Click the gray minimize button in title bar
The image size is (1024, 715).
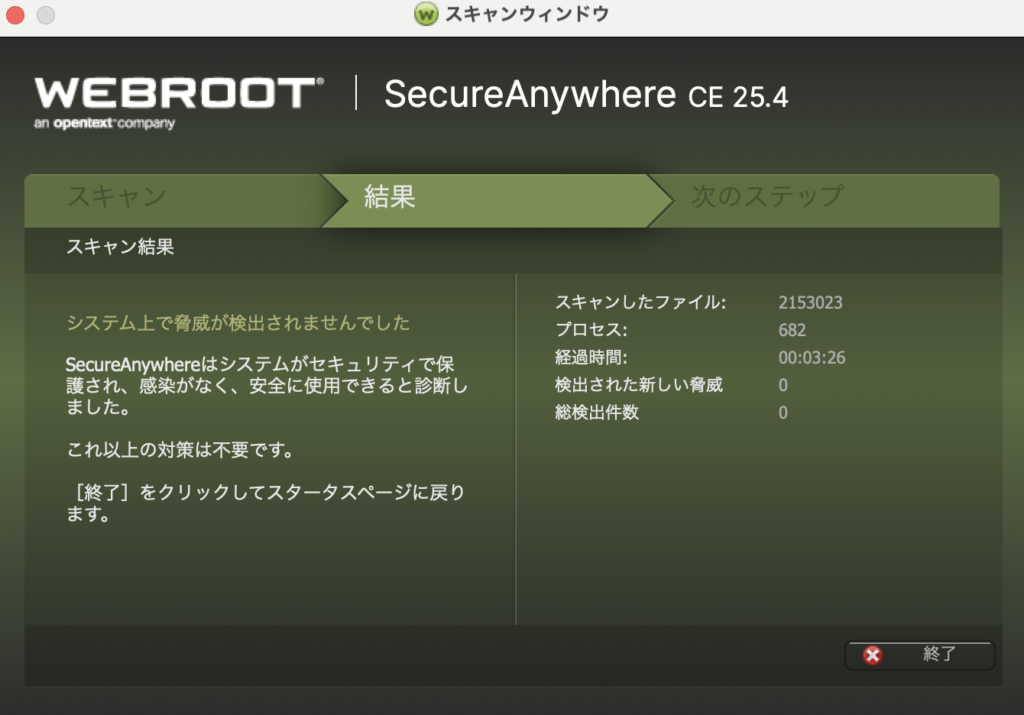(x=46, y=16)
